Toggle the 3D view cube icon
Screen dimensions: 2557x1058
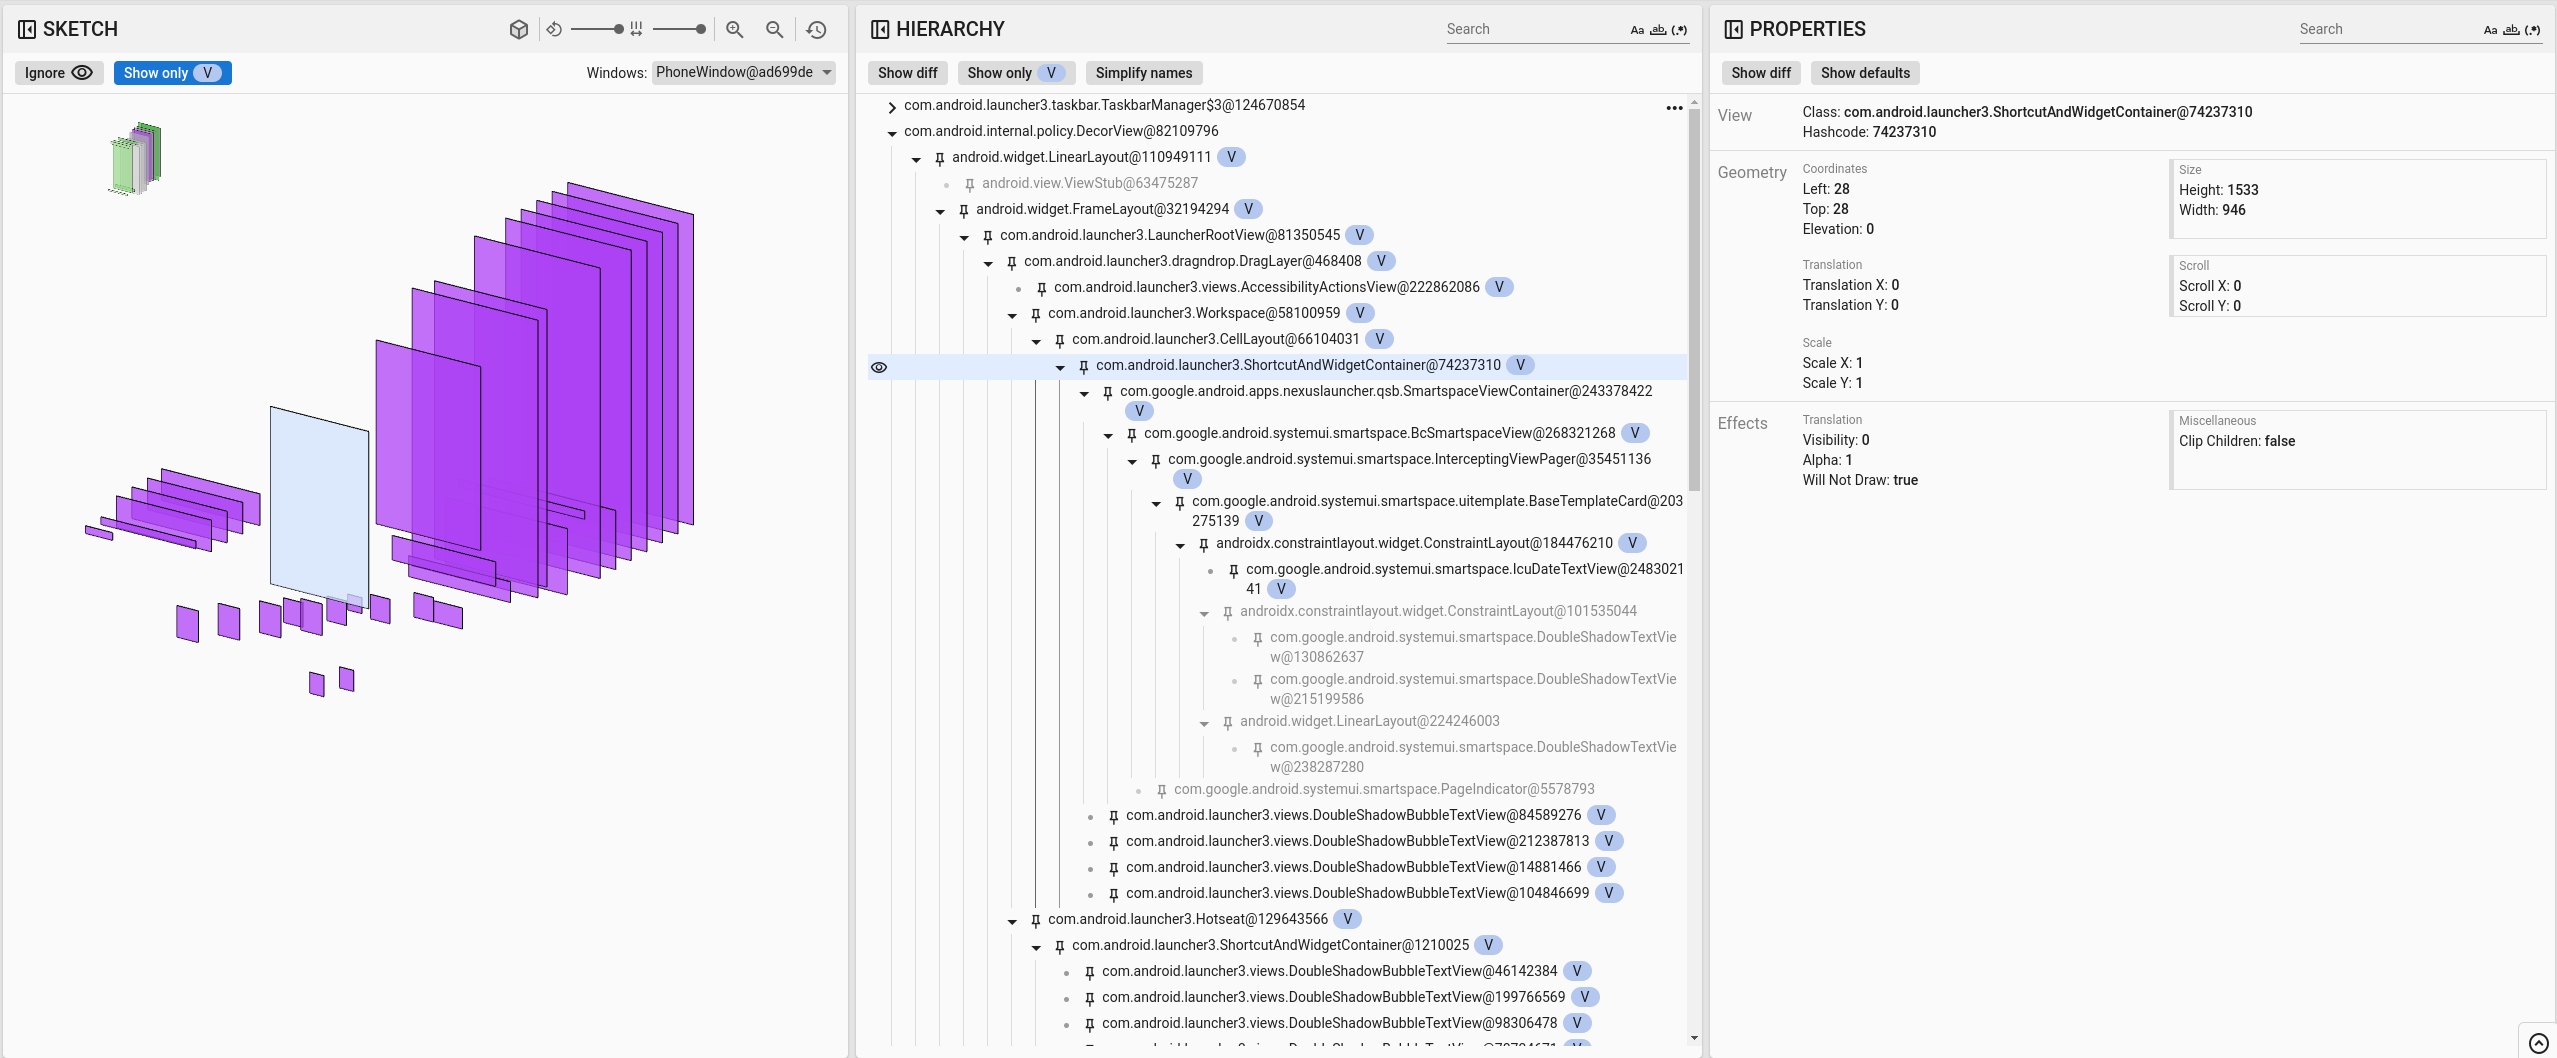click(x=520, y=29)
